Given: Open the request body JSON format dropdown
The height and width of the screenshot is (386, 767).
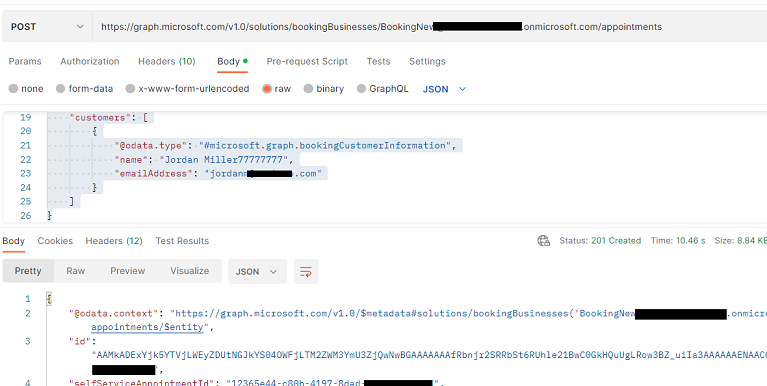Looking at the screenshot, I should pos(444,89).
